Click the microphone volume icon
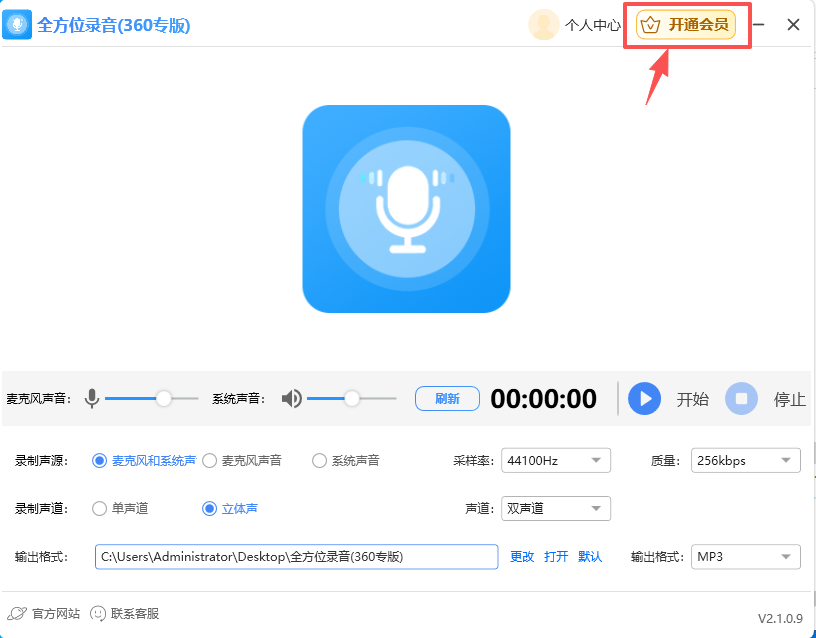The image size is (816, 638). tap(92, 398)
